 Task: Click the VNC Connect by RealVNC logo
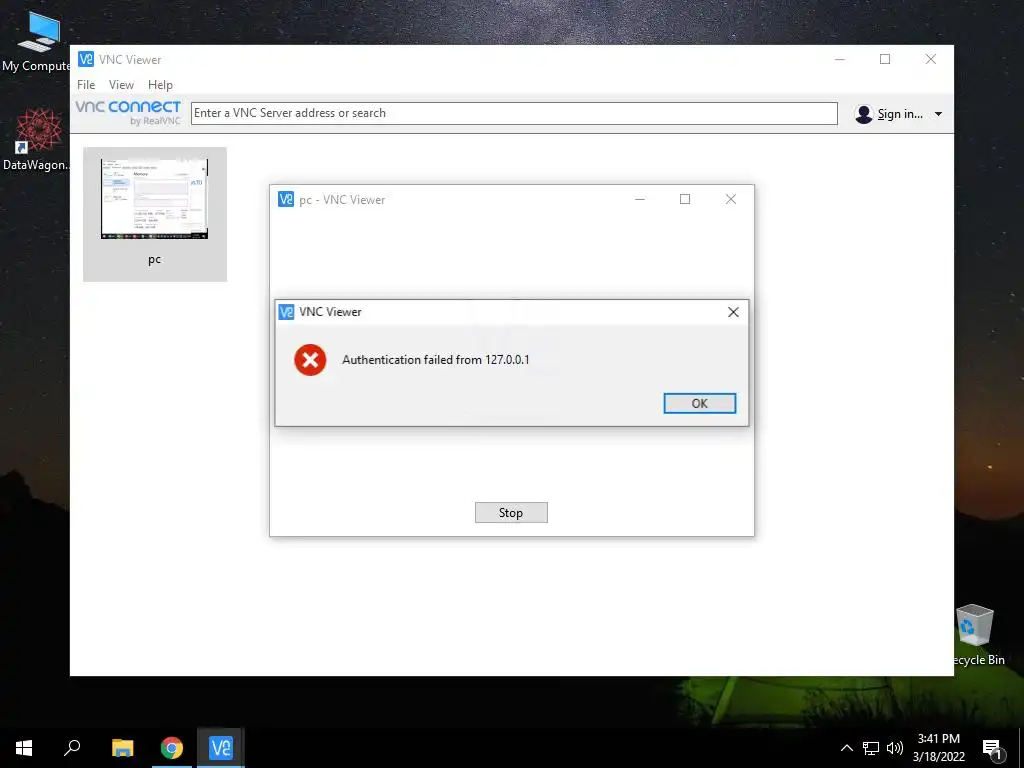128,112
